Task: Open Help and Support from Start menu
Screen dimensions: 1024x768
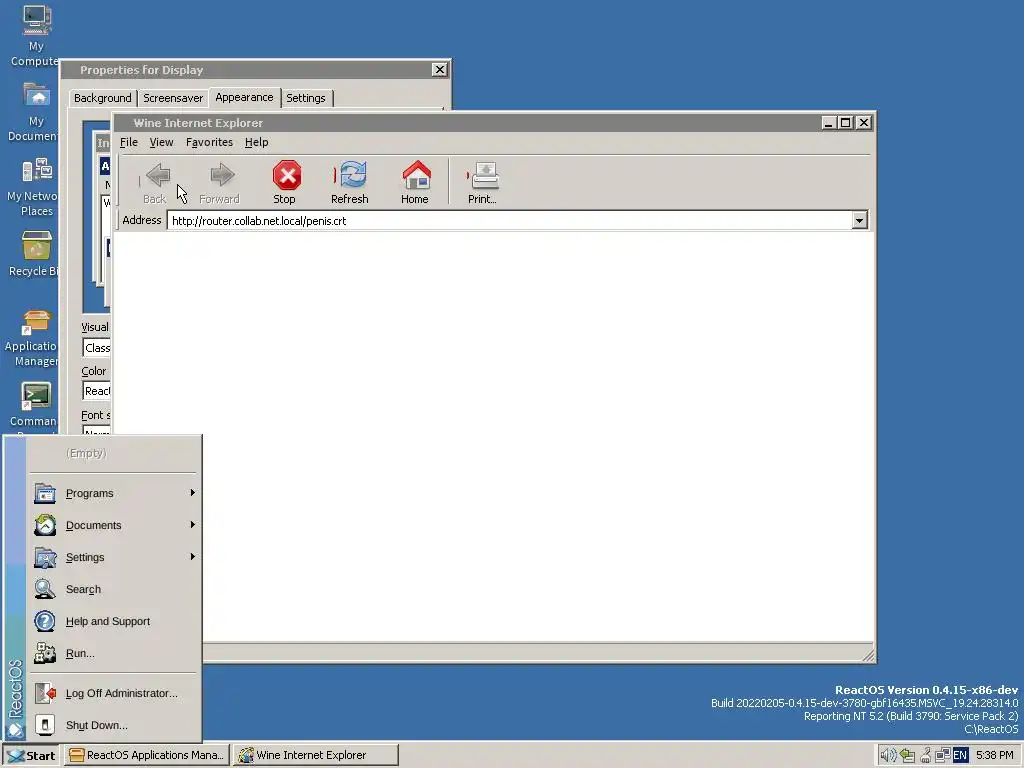Action: click(113, 621)
